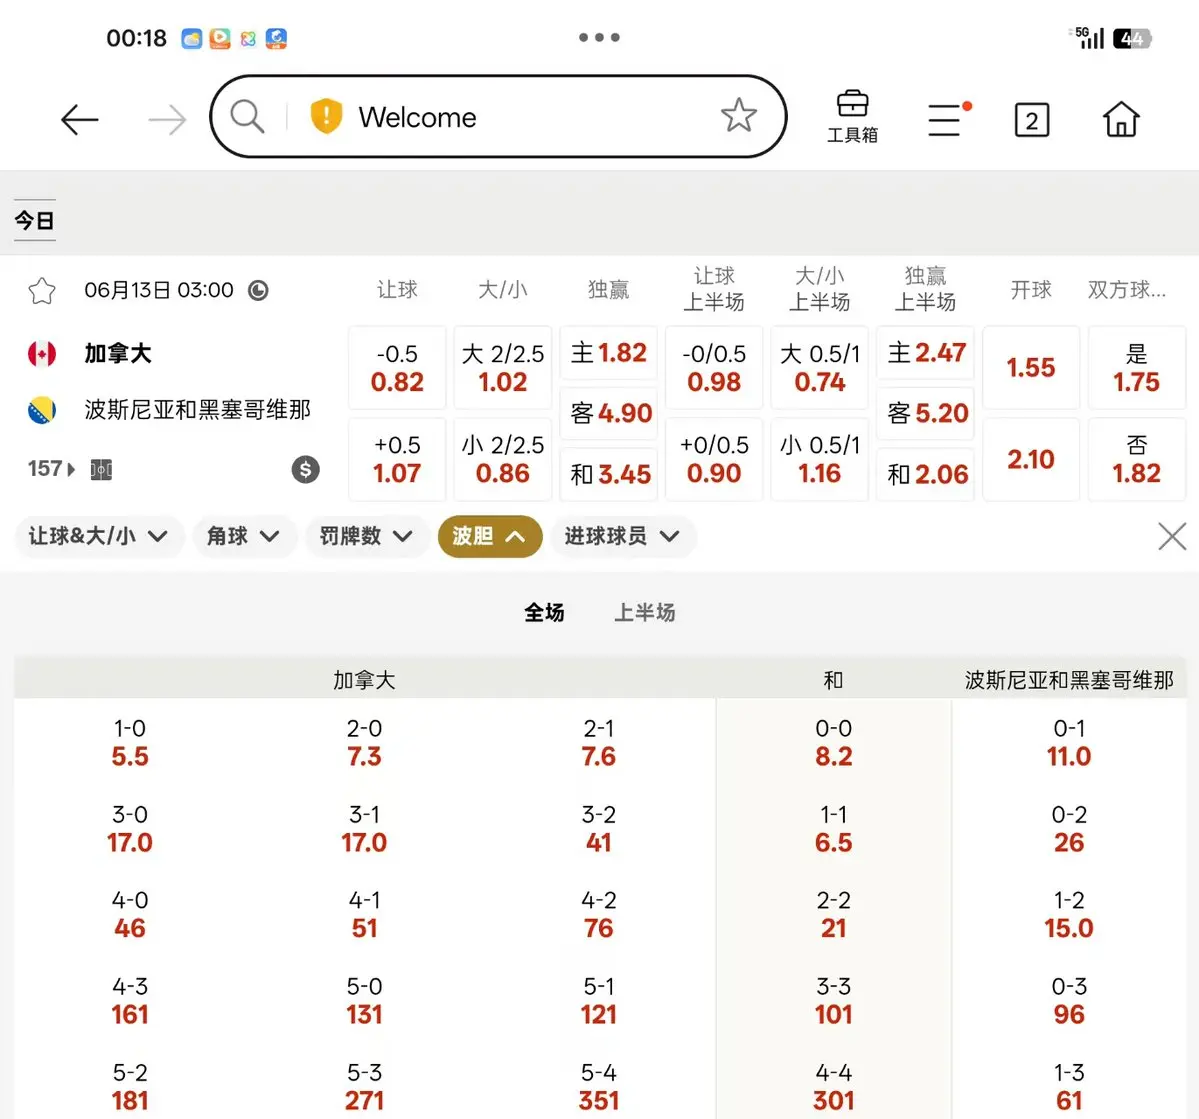1199x1119 pixels.
Task: Pick correct score 2-0 at 7.3
Action: (x=364, y=742)
